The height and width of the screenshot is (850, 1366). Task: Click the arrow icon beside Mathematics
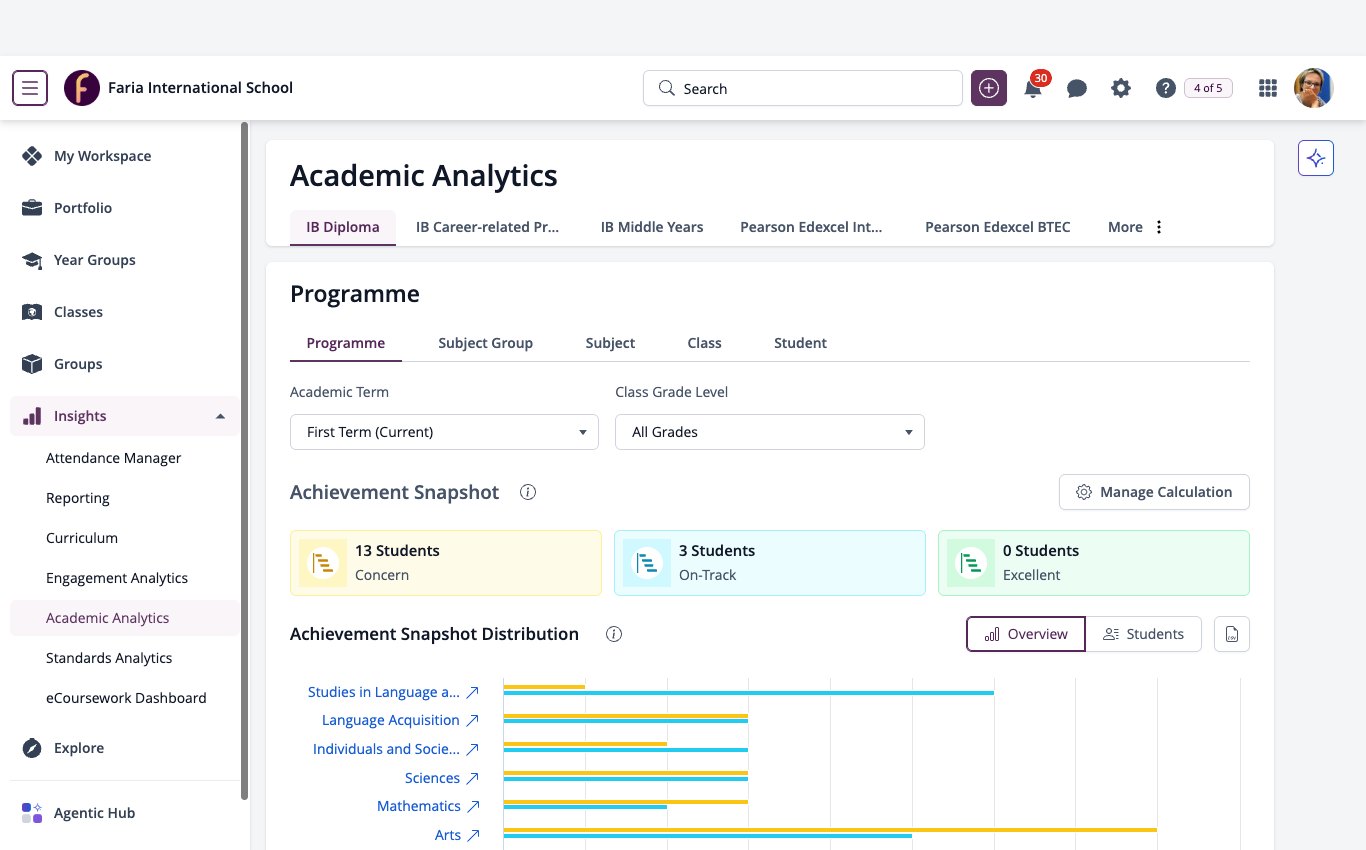coord(473,806)
